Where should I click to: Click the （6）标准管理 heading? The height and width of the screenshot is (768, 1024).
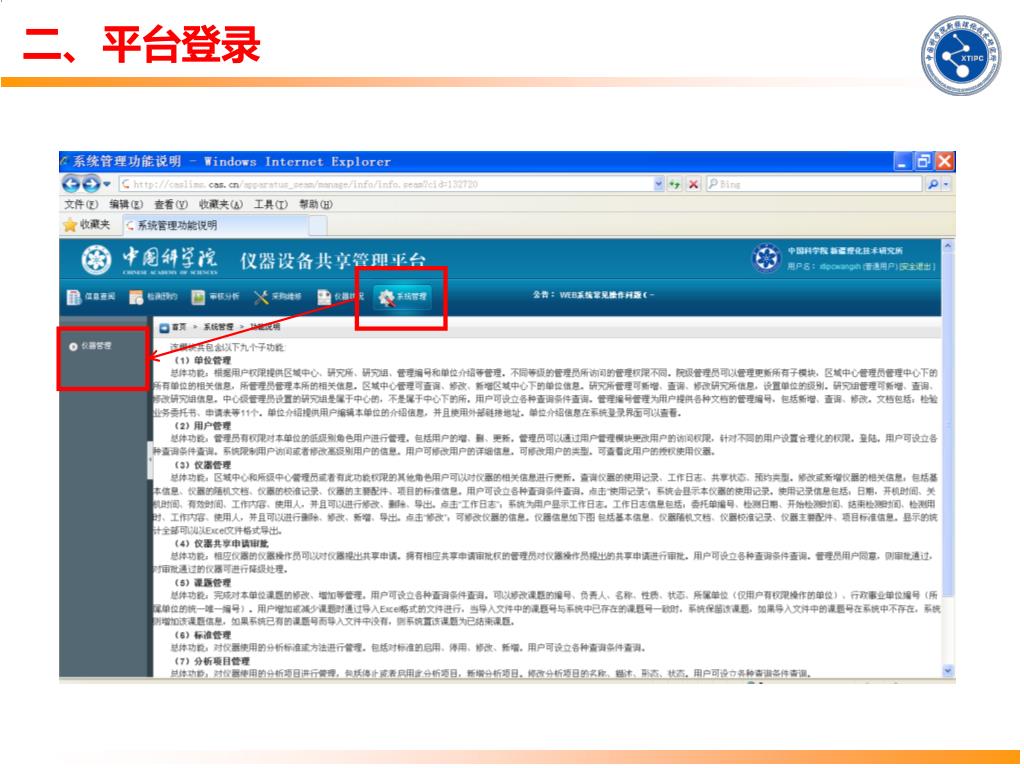click(202, 635)
